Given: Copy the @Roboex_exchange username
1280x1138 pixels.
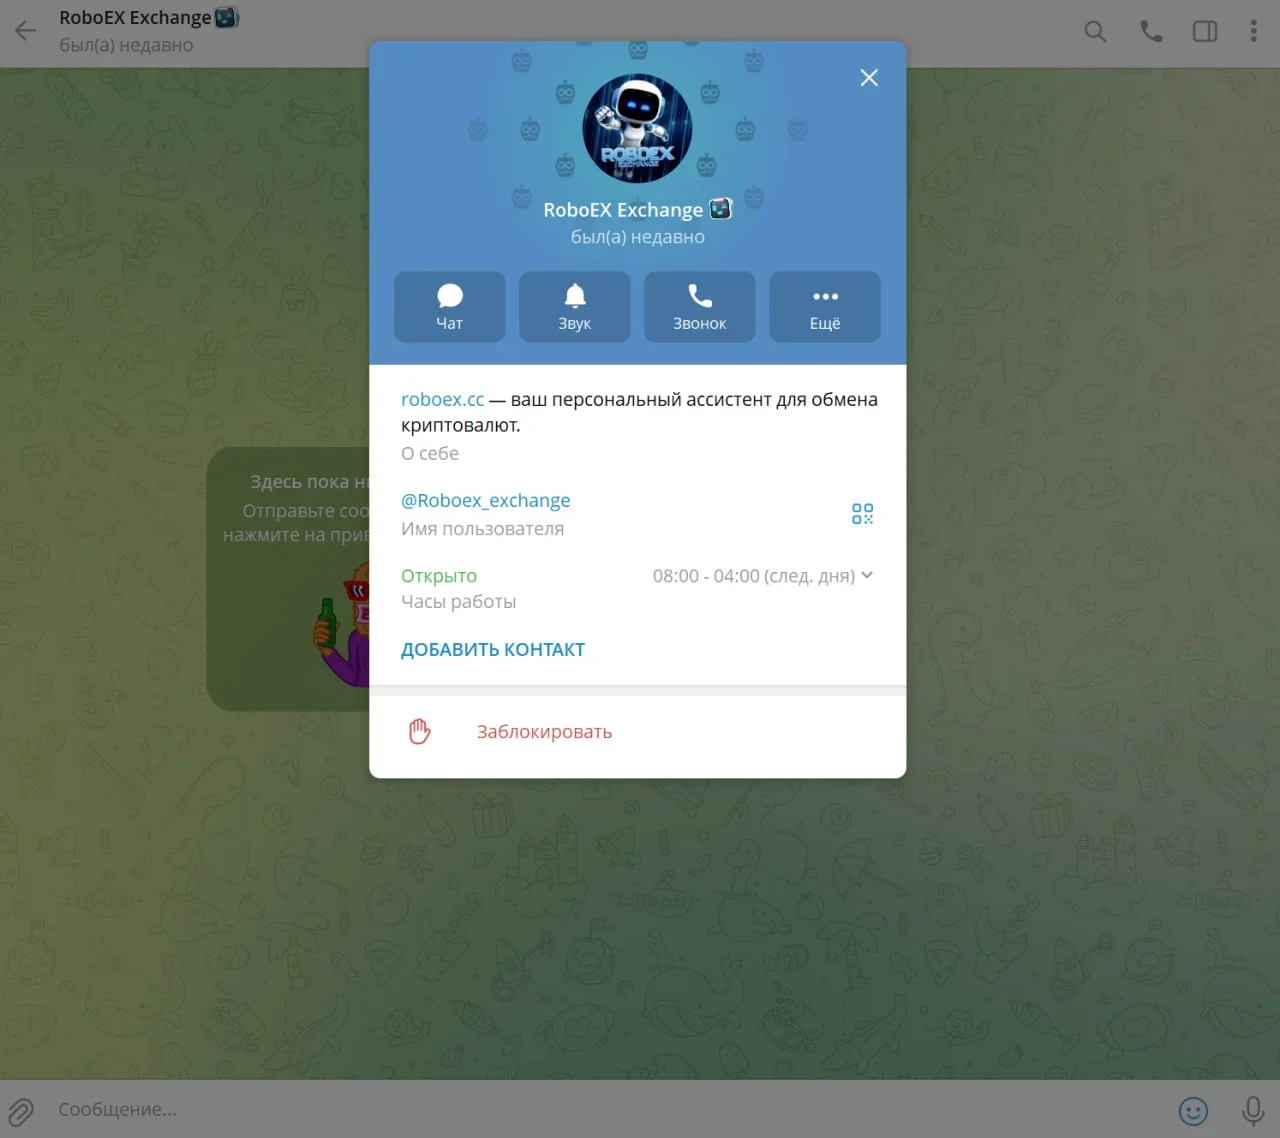Looking at the screenshot, I should point(486,500).
